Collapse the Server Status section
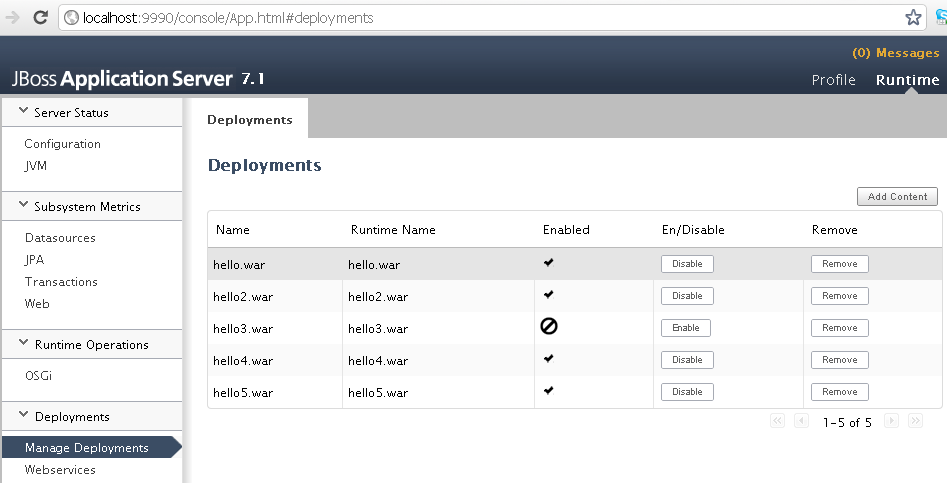 click(24, 112)
